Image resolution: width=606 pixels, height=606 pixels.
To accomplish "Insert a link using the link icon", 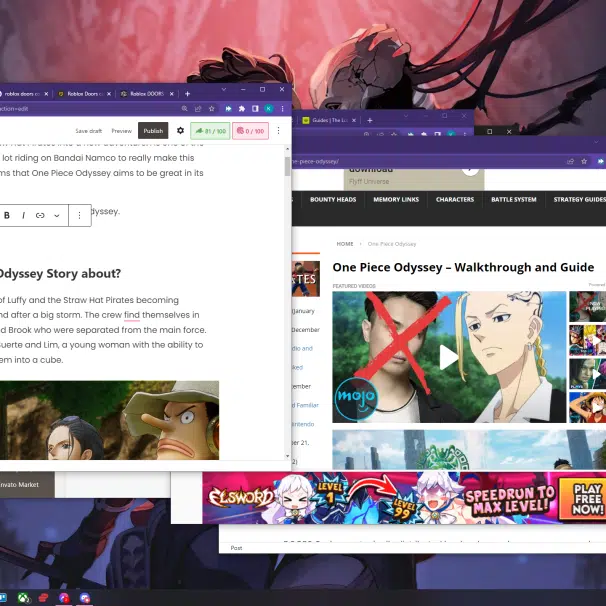I will pyautogui.click(x=40, y=215).
